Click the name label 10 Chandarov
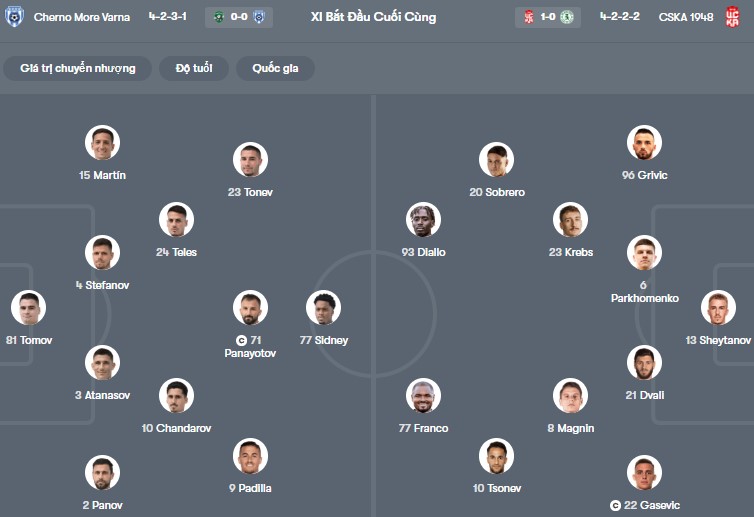Image resolution: width=754 pixels, height=517 pixels. (176, 428)
